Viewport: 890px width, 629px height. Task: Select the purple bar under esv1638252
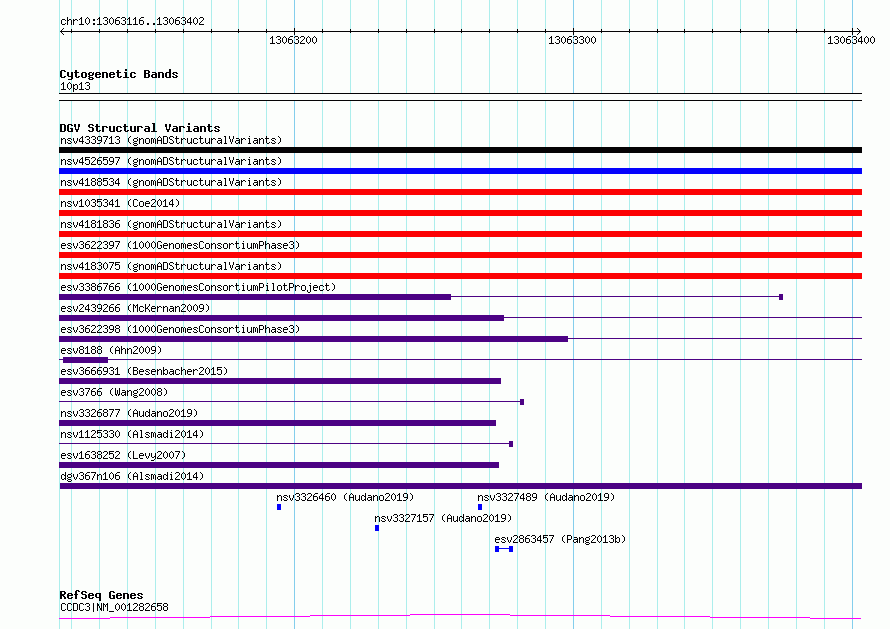tap(279, 465)
